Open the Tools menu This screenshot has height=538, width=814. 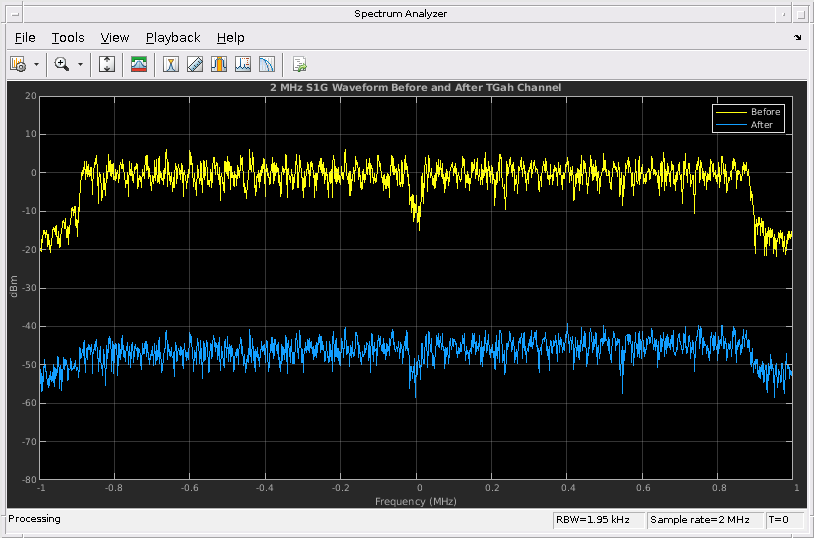click(68, 38)
